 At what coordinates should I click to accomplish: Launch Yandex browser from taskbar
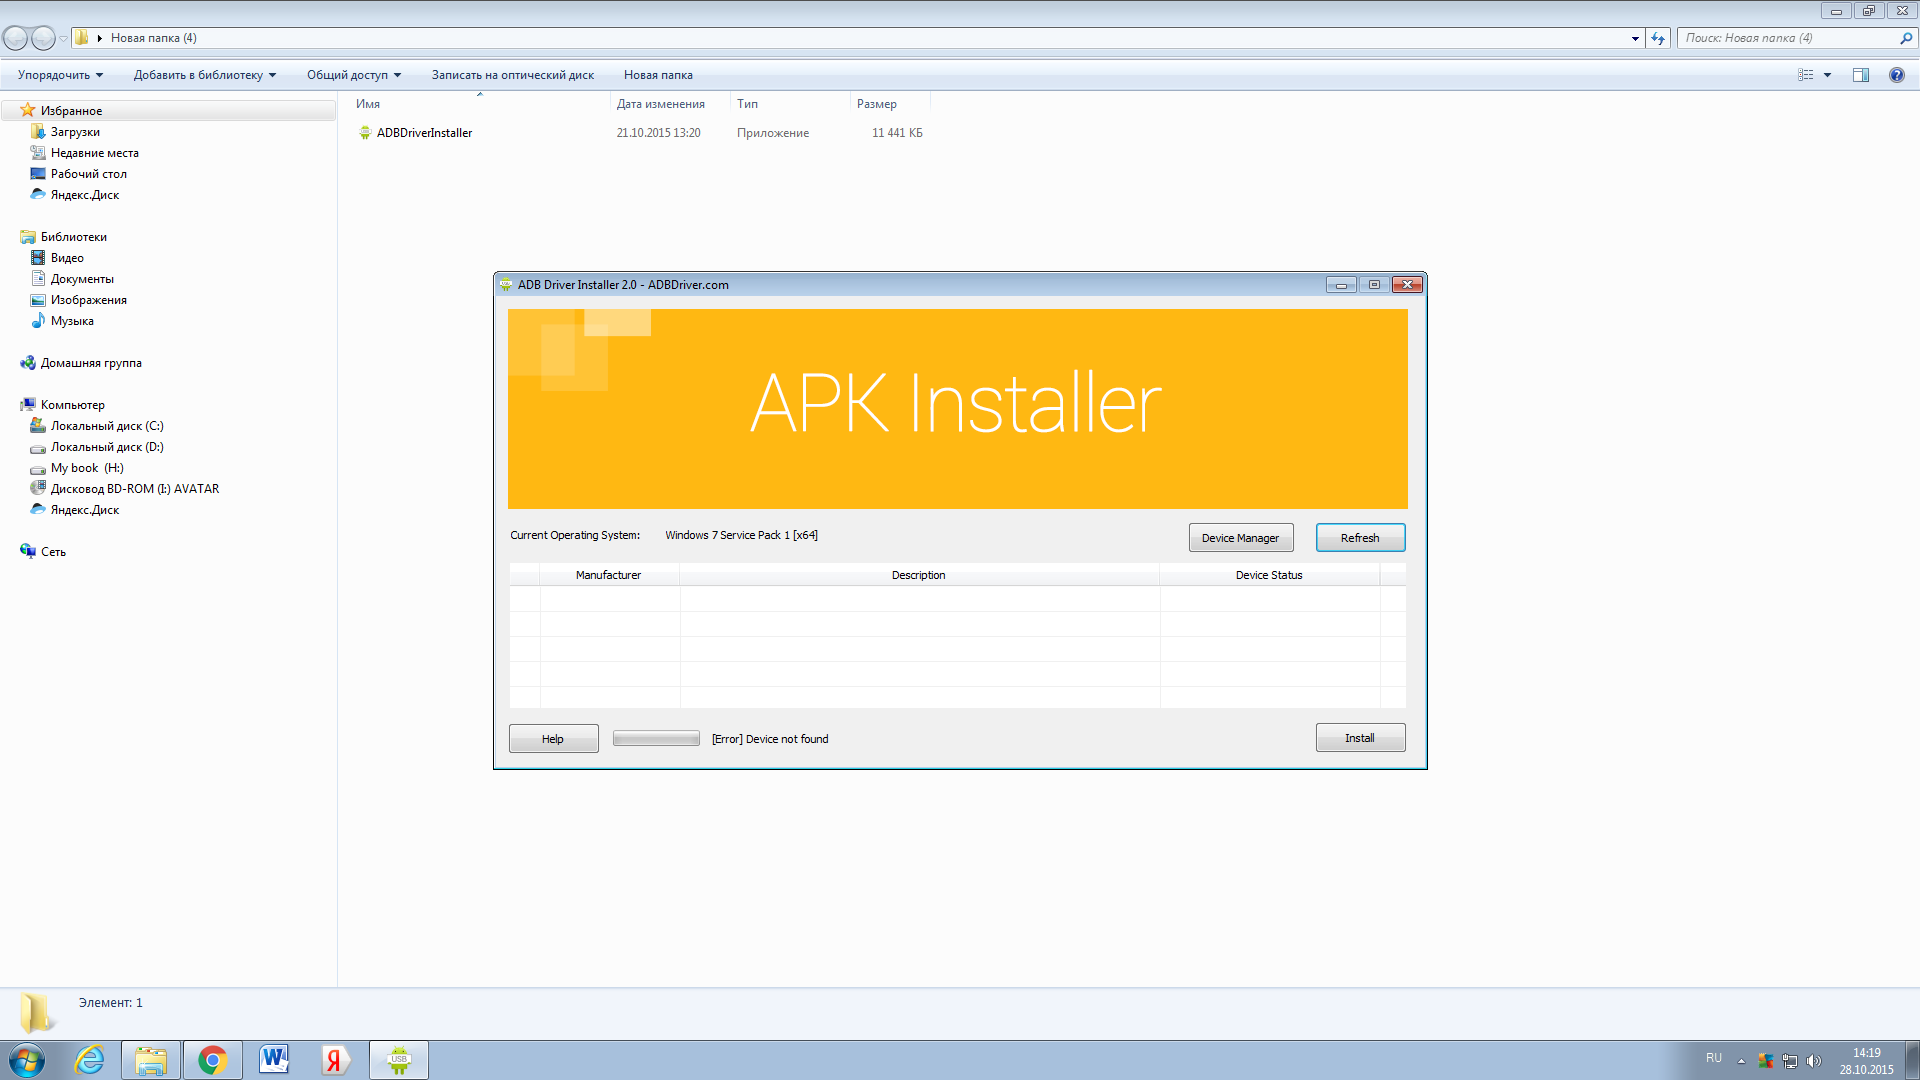click(336, 1060)
